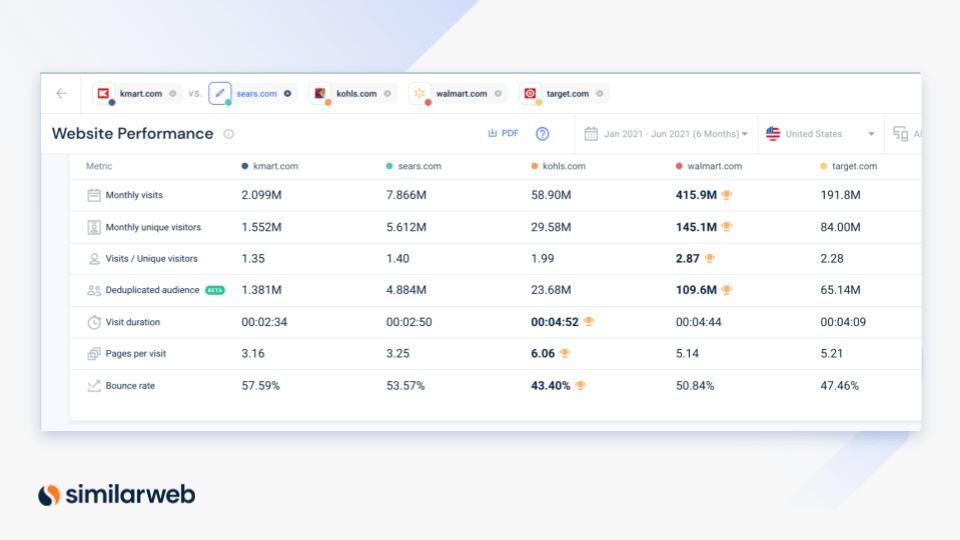This screenshot has height=540, width=960.
Task: Select the sears.com tab chip
Action: (x=252, y=93)
